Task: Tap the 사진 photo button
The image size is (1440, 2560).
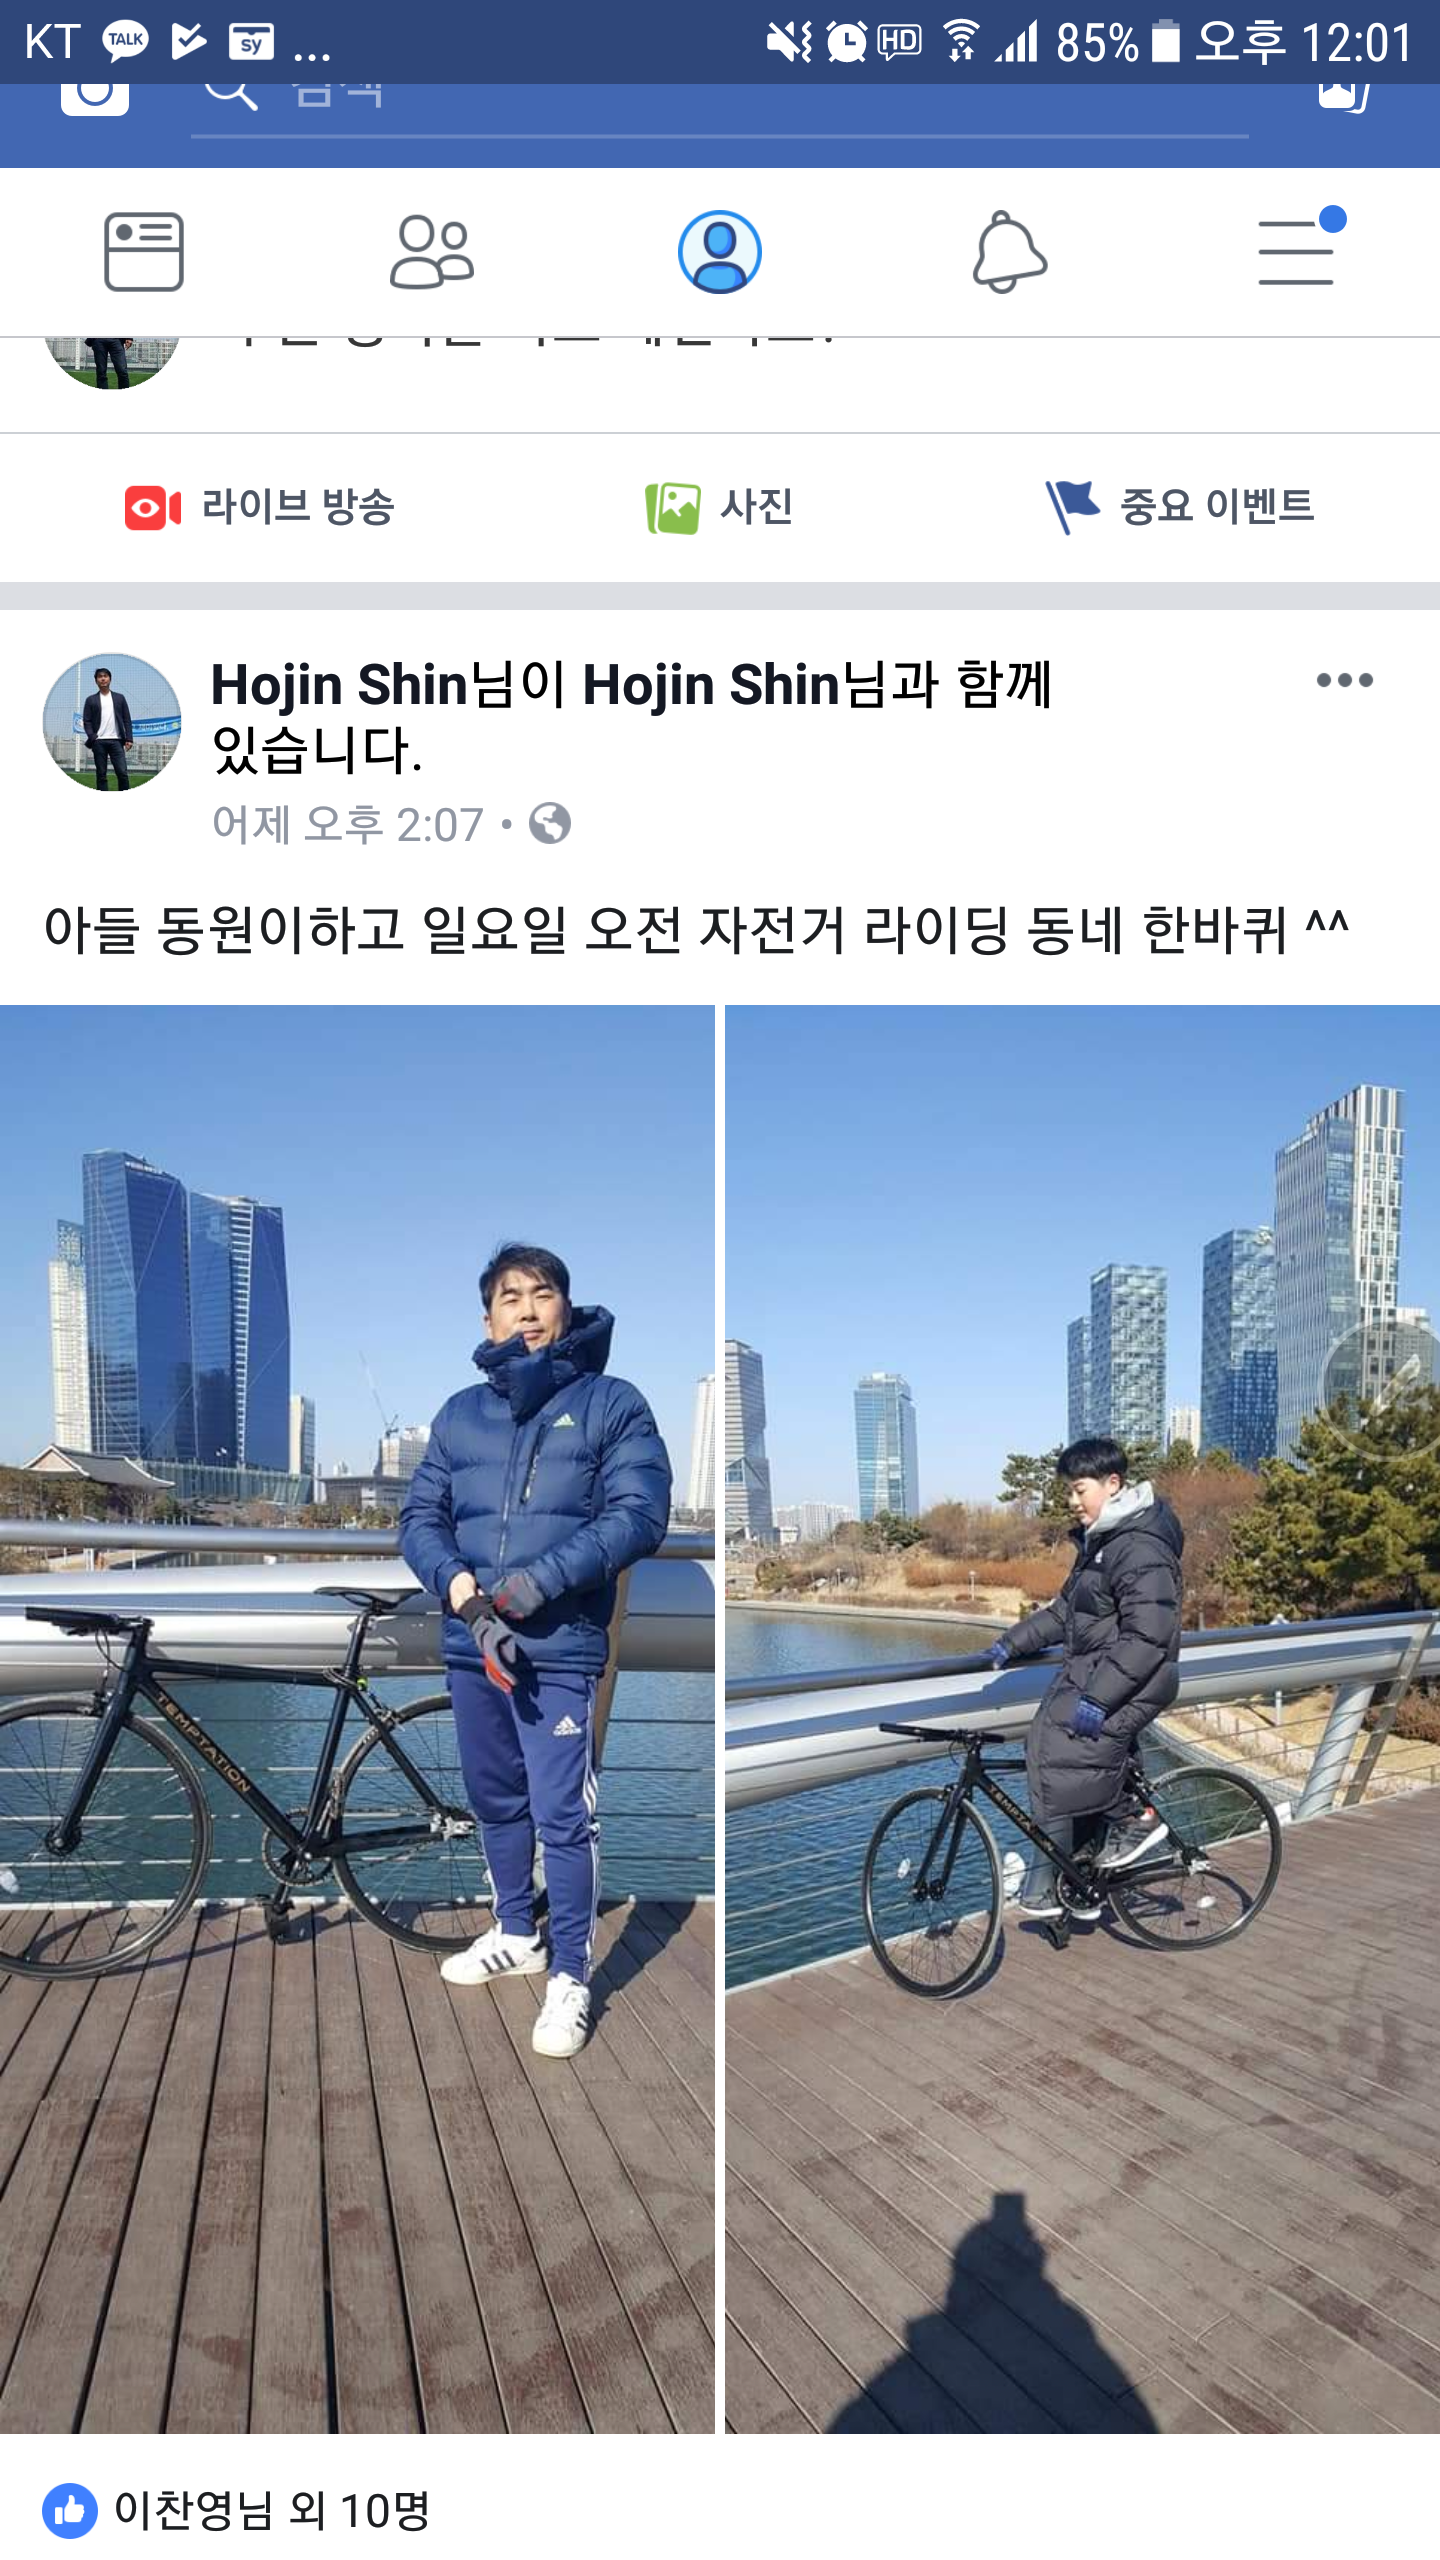Action: 719,507
